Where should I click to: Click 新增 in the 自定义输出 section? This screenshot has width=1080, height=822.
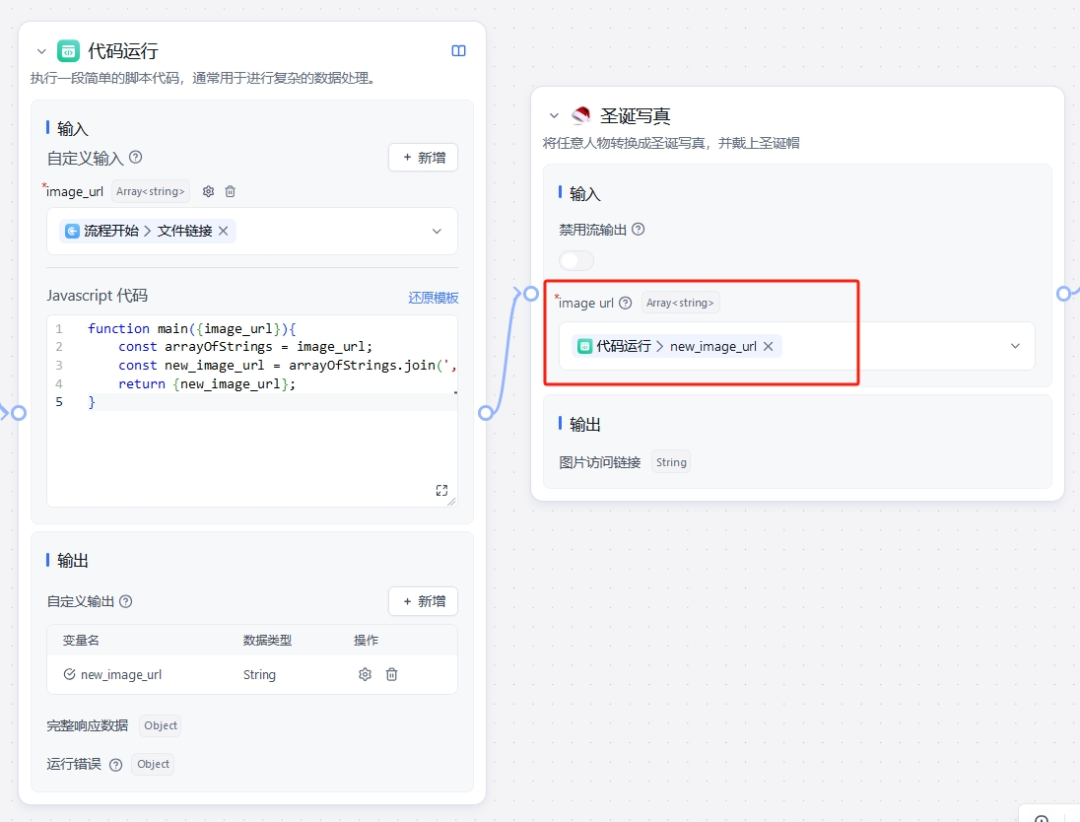[x=423, y=601]
